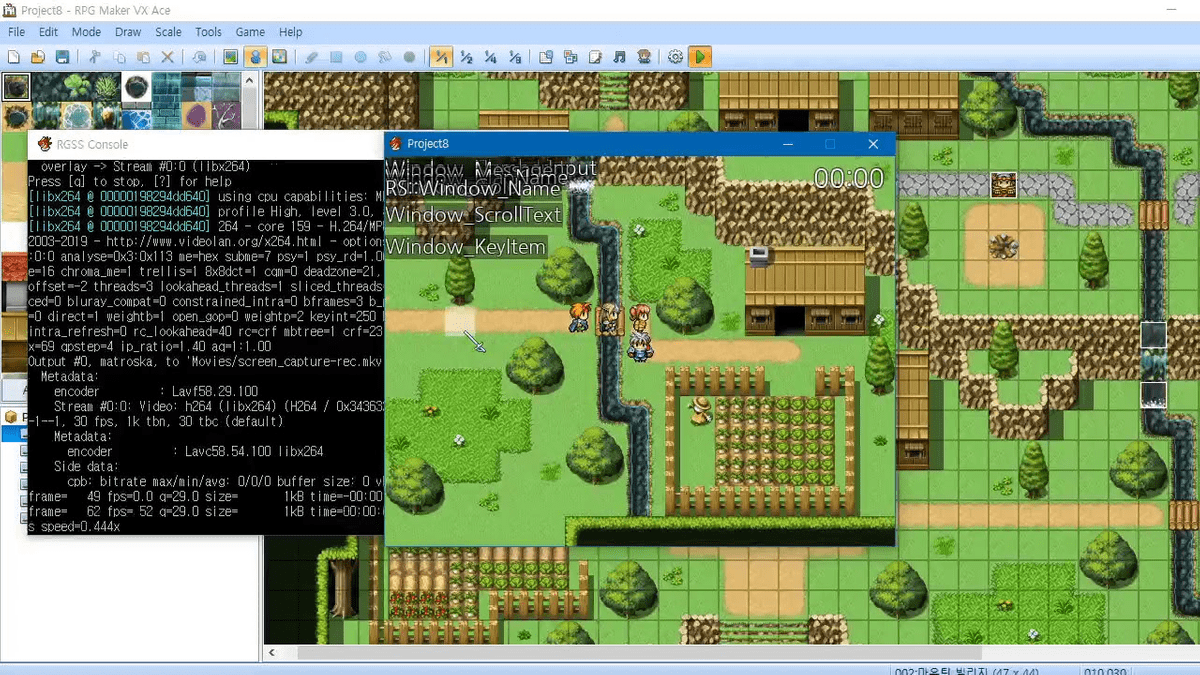Click the Delete X toolbar icon
The height and width of the screenshot is (675, 1200).
(x=167, y=57)
